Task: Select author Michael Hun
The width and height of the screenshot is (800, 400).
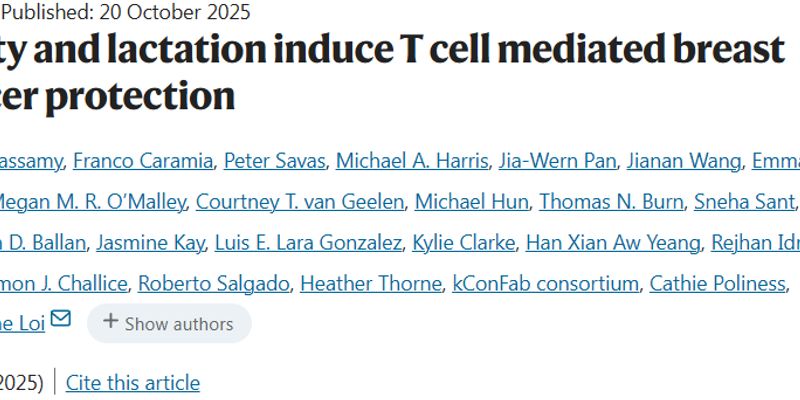Action: tap(471, 202)
